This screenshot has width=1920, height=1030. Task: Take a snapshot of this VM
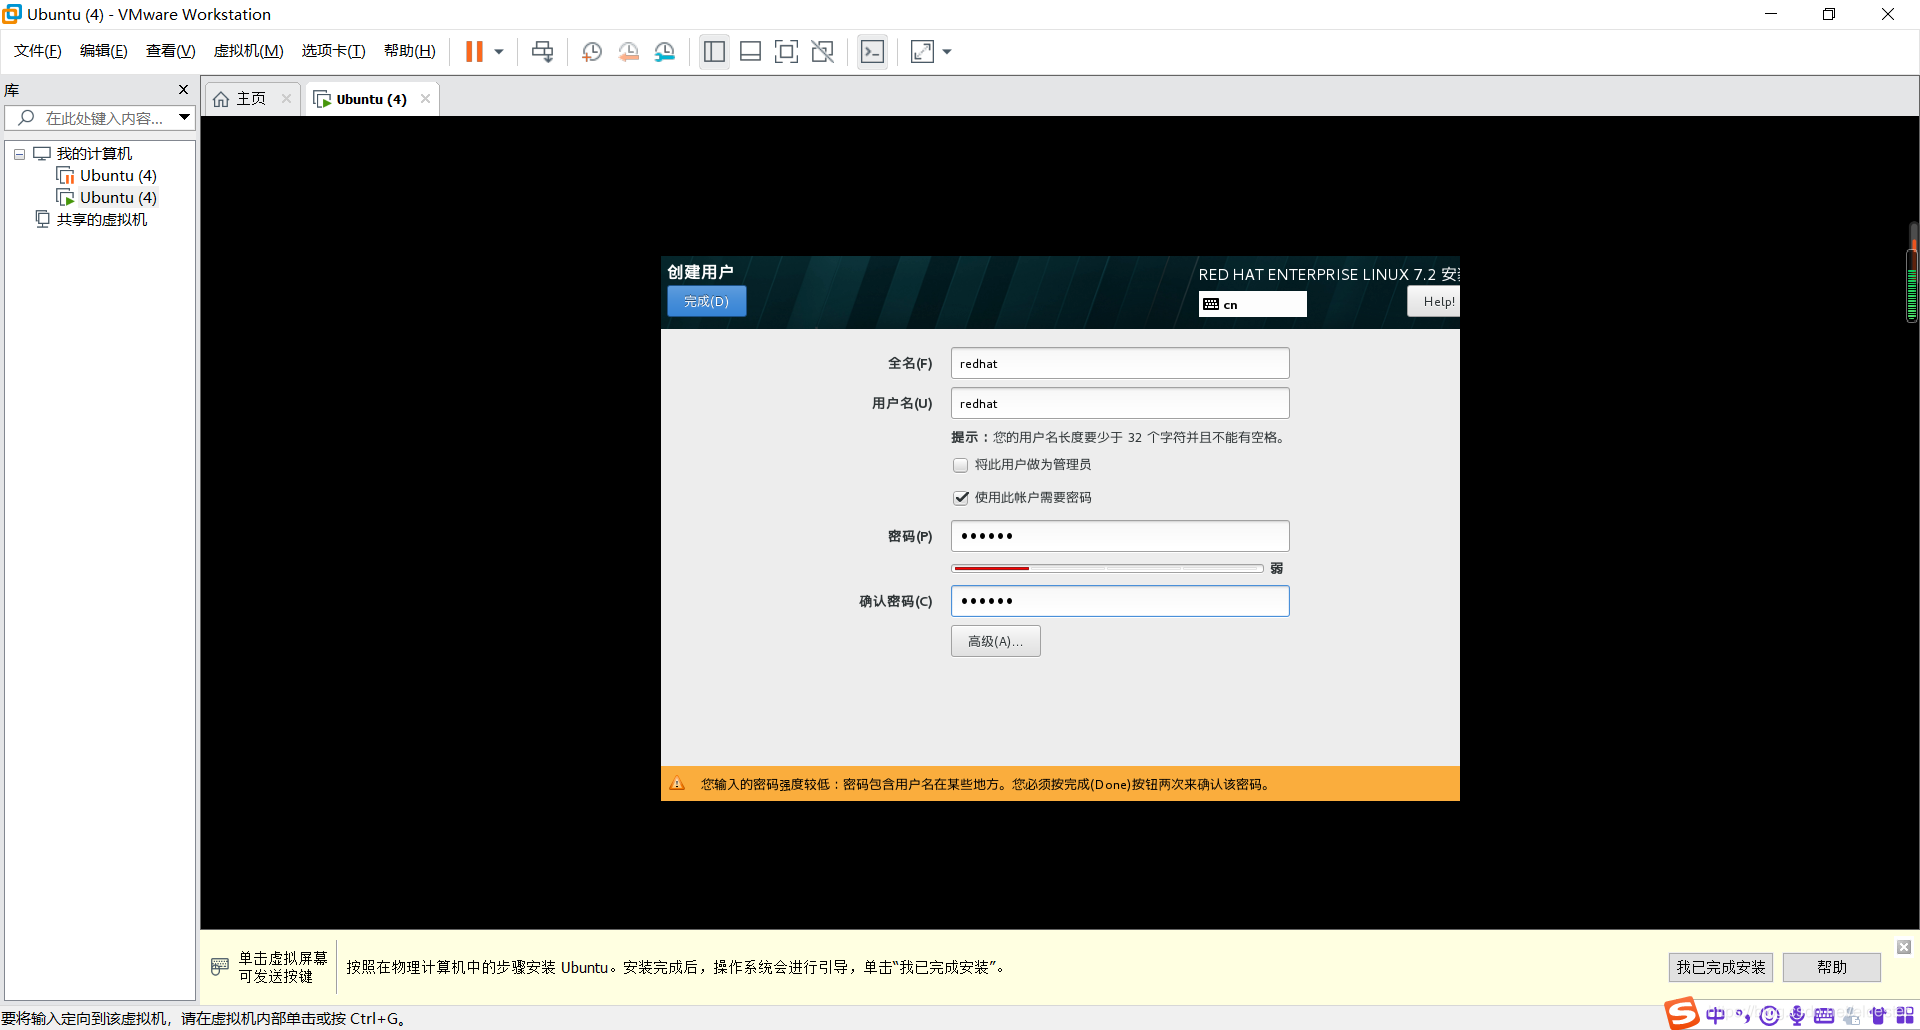pyautogui.click(x=592, y=52)
